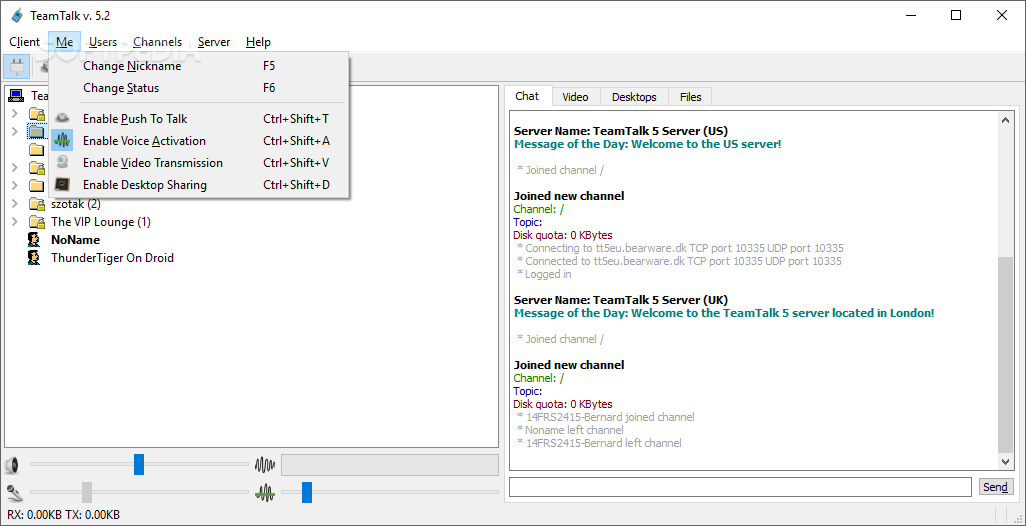
Task: Select the szotak (2) channel
Action: pos(76,204)
